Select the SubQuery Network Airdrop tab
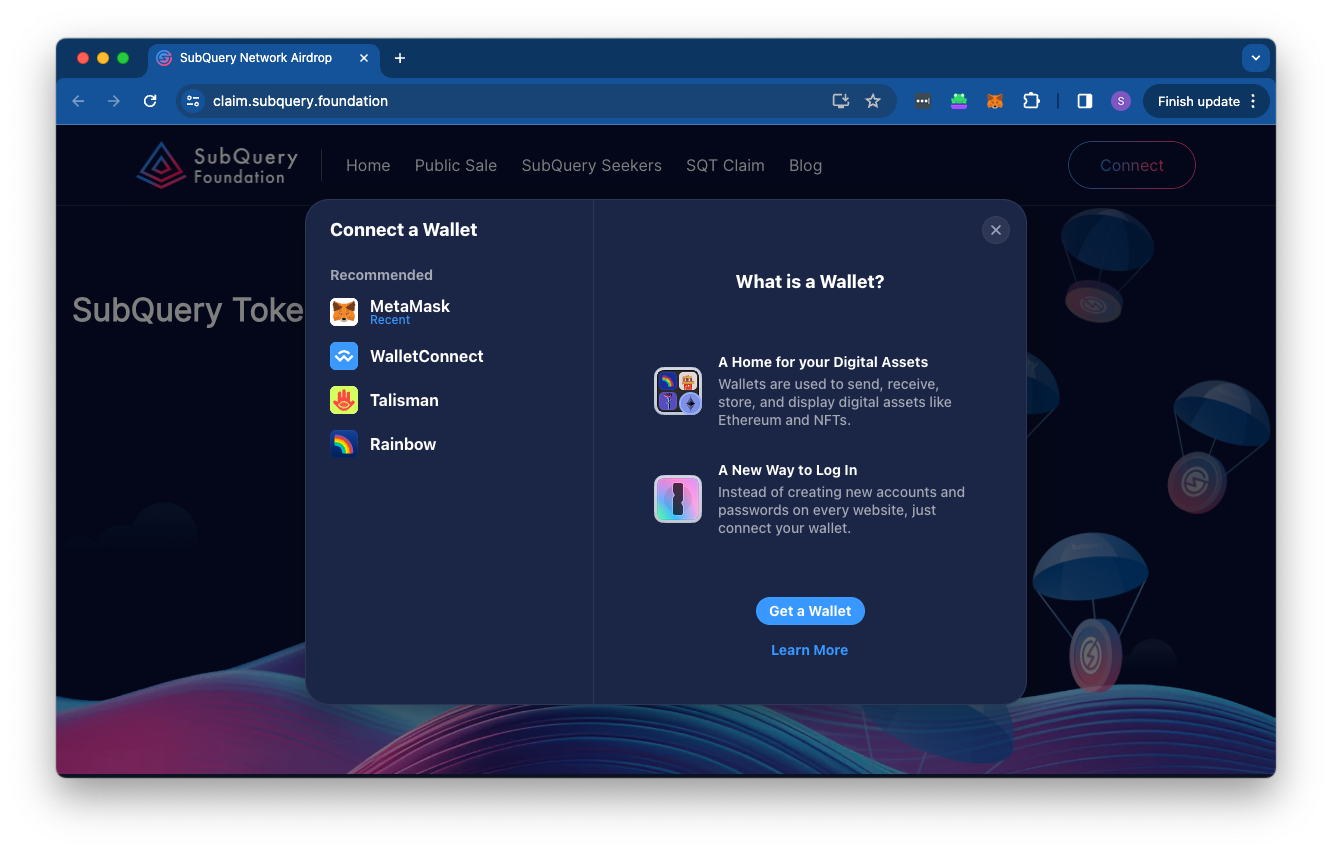Image resolution: width=1332 pixels, height=852 pixels. [x=264, y=58]
